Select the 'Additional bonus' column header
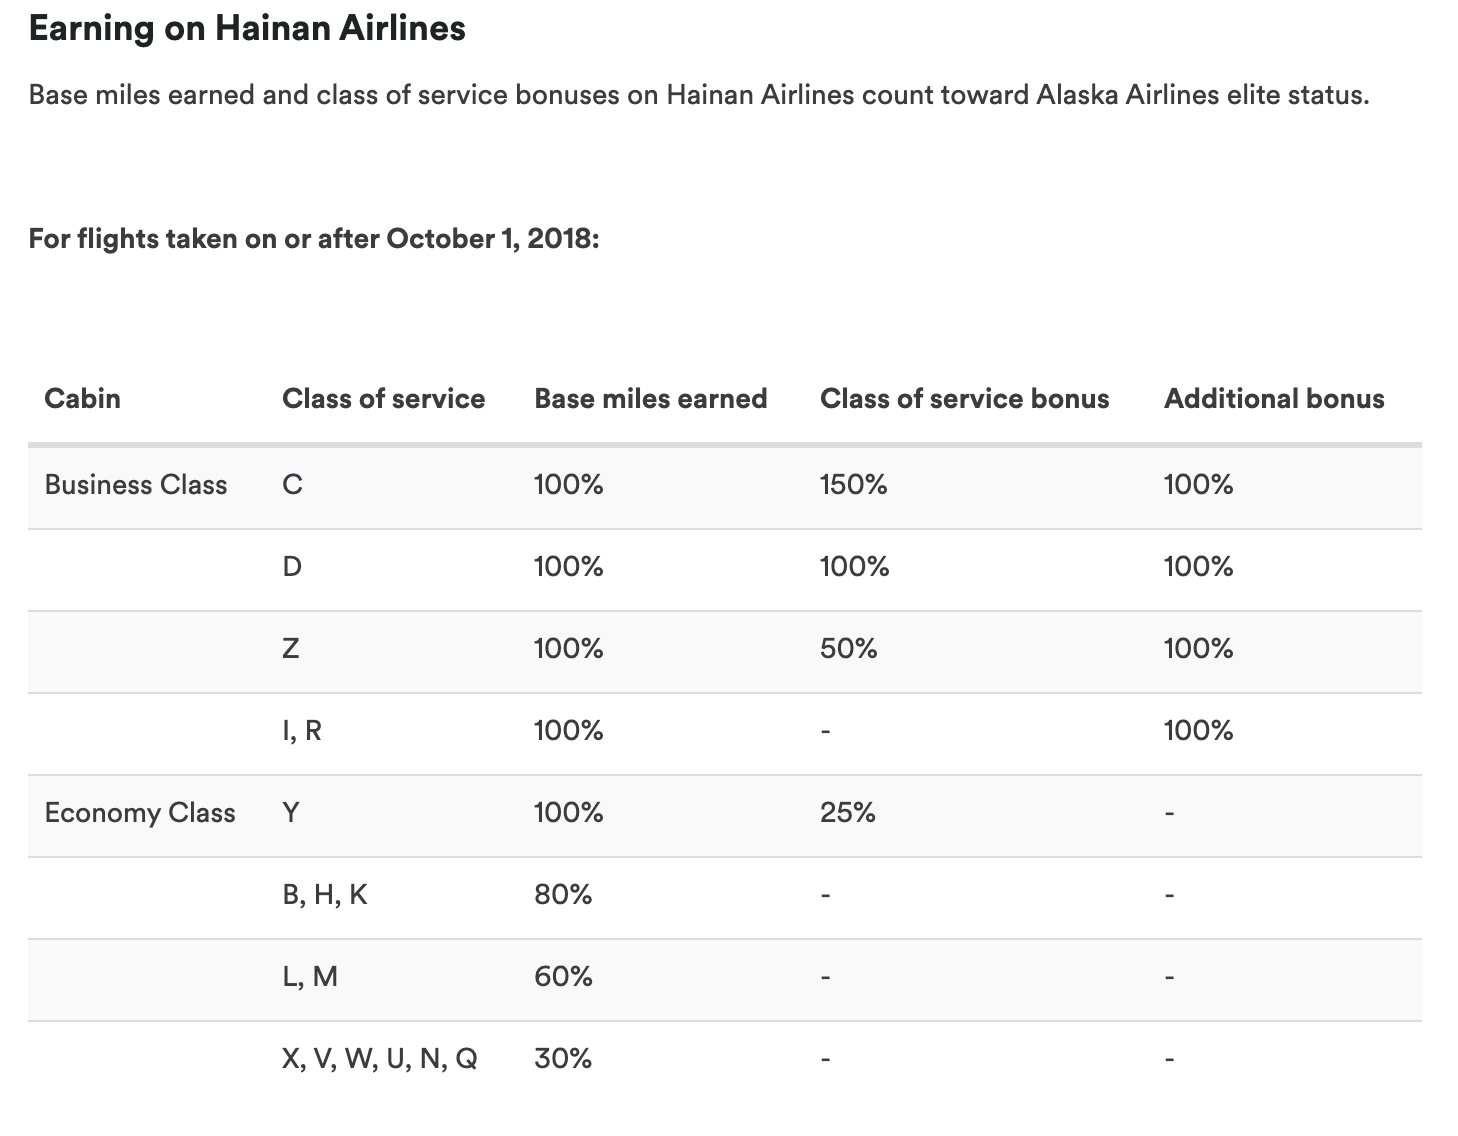The height and width of the screenshot is (1136, 1458). [1273, 399]
